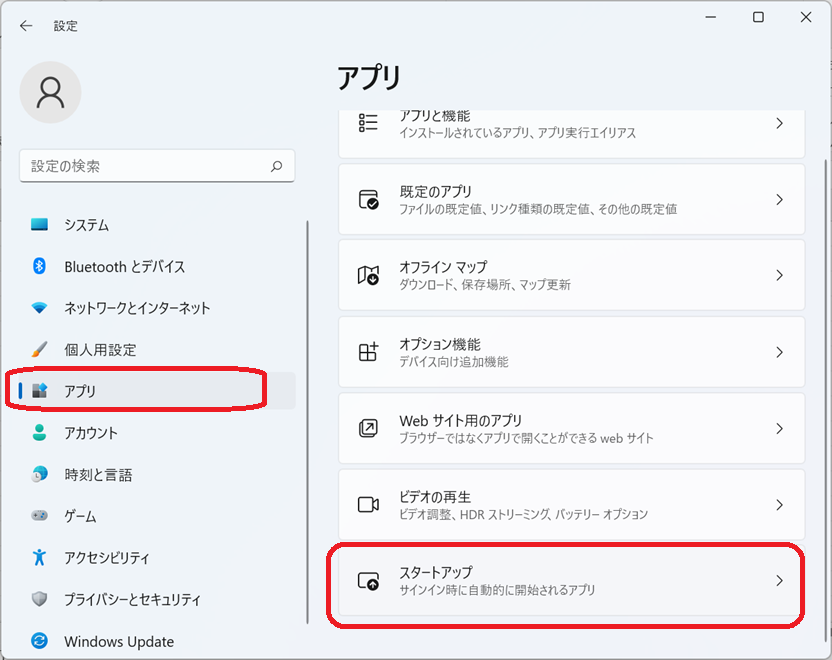Click the Windows Update sync icon
The image size is (832, 660).
39,641
